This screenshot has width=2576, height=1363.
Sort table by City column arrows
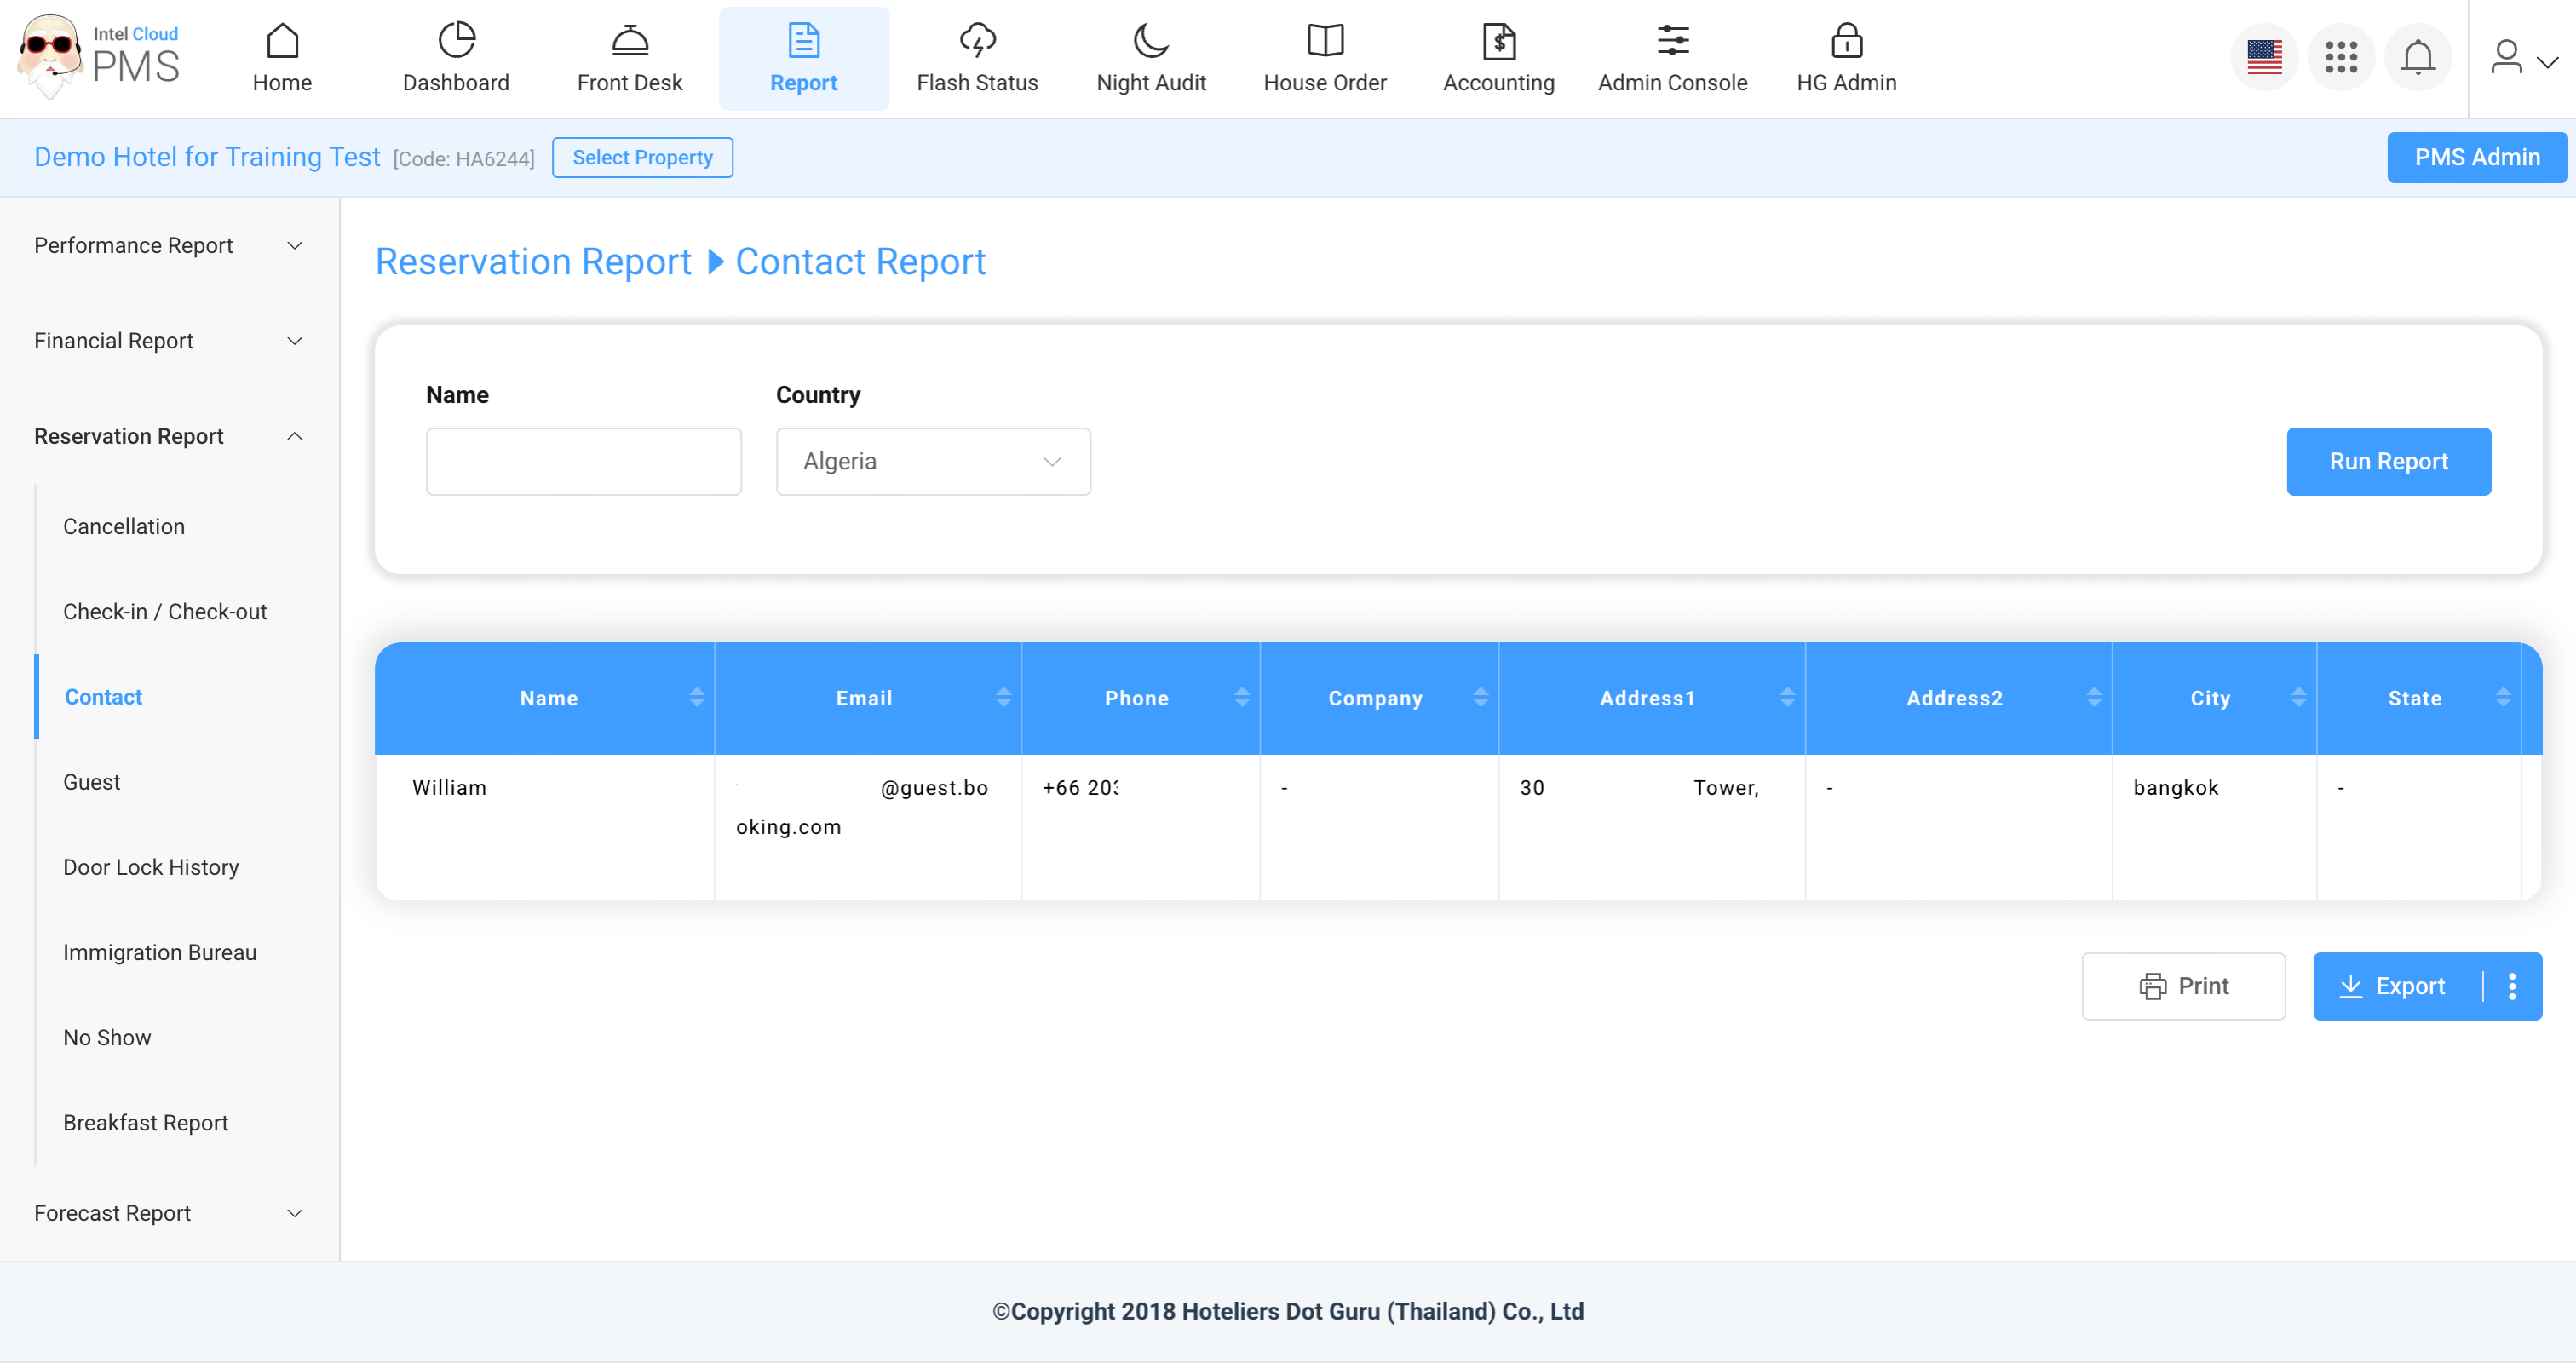click(x=2298, y=698)
